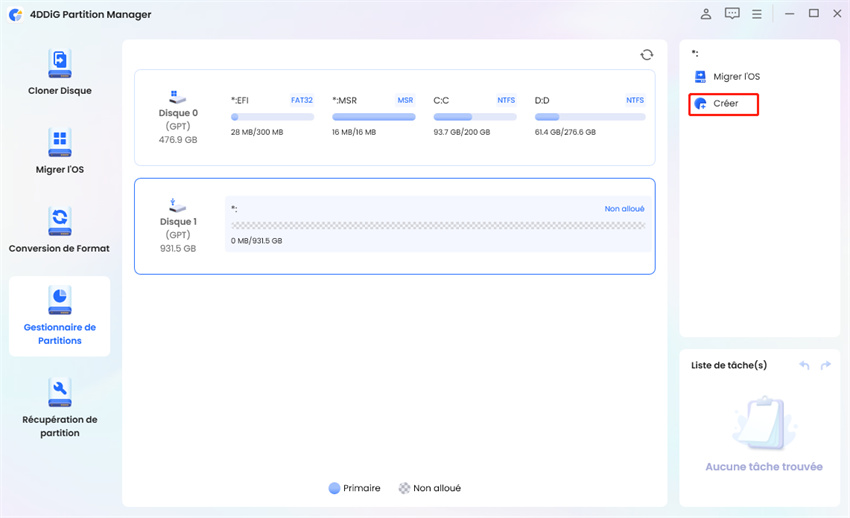Open the hamburger menu
Screen dimensions: 850x518
(757, 14)
